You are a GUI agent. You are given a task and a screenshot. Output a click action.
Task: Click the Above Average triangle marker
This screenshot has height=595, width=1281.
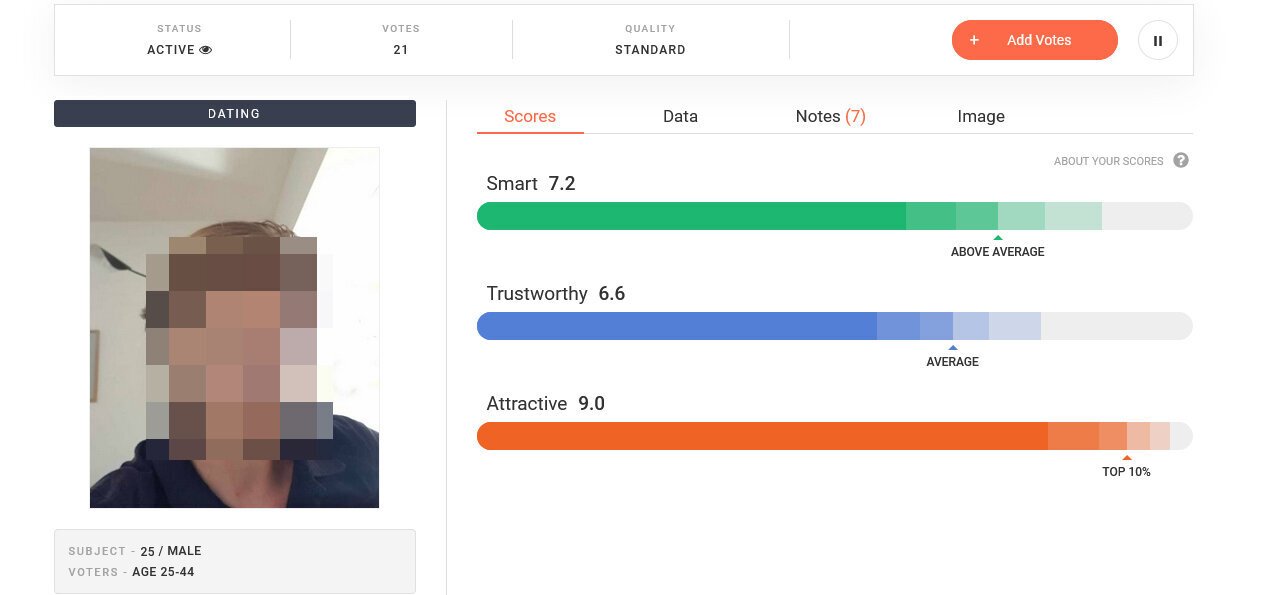[x=998, y=238]
